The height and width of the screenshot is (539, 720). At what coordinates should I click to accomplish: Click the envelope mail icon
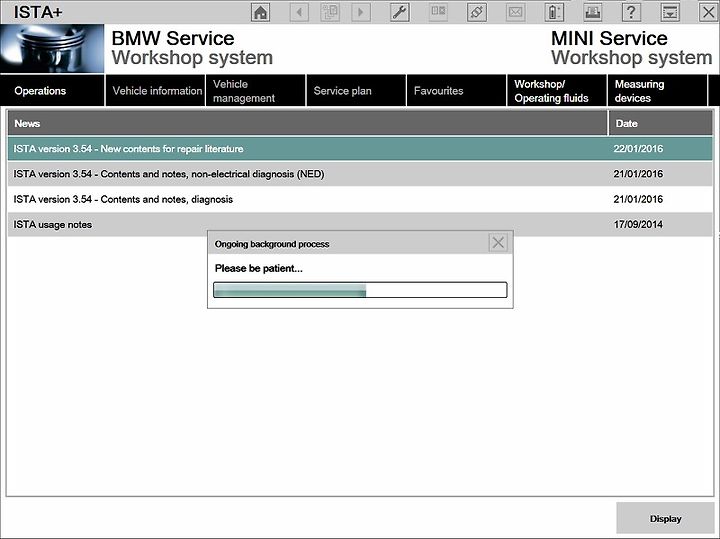click(x=515, y=12)
